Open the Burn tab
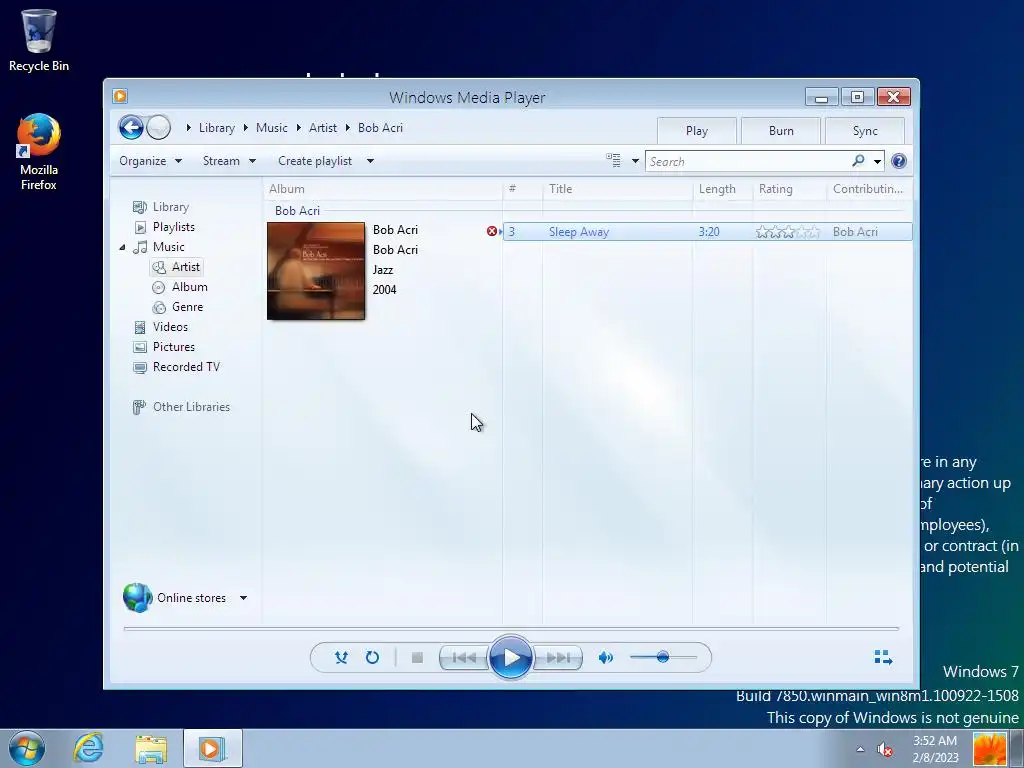Viewport: 1024px width, 768px height. (781, 131)
